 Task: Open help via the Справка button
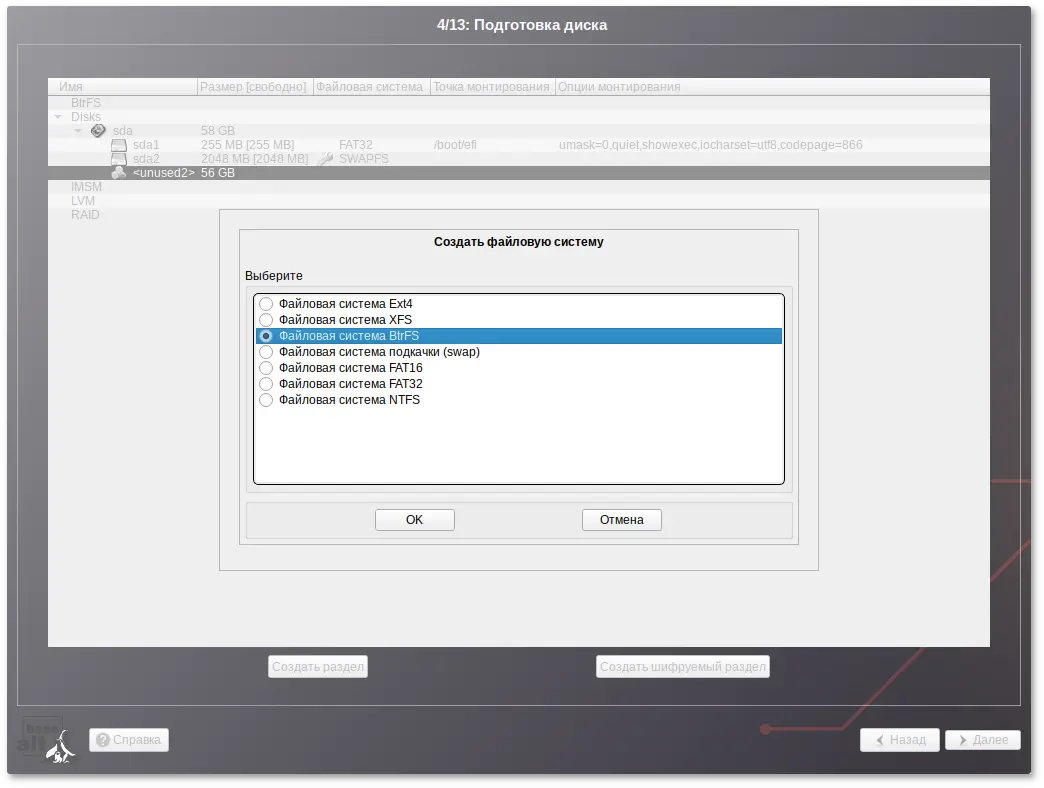[x=129, y=740]
